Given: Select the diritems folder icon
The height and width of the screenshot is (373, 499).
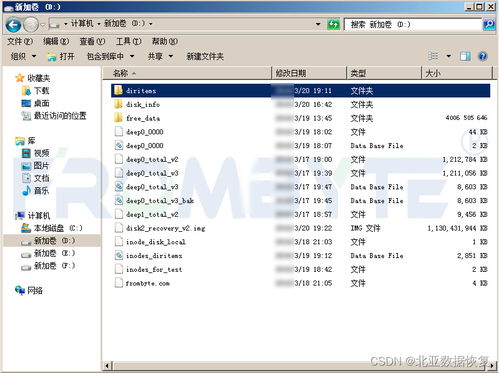Looking at the screenshot, I should (118, 90).
